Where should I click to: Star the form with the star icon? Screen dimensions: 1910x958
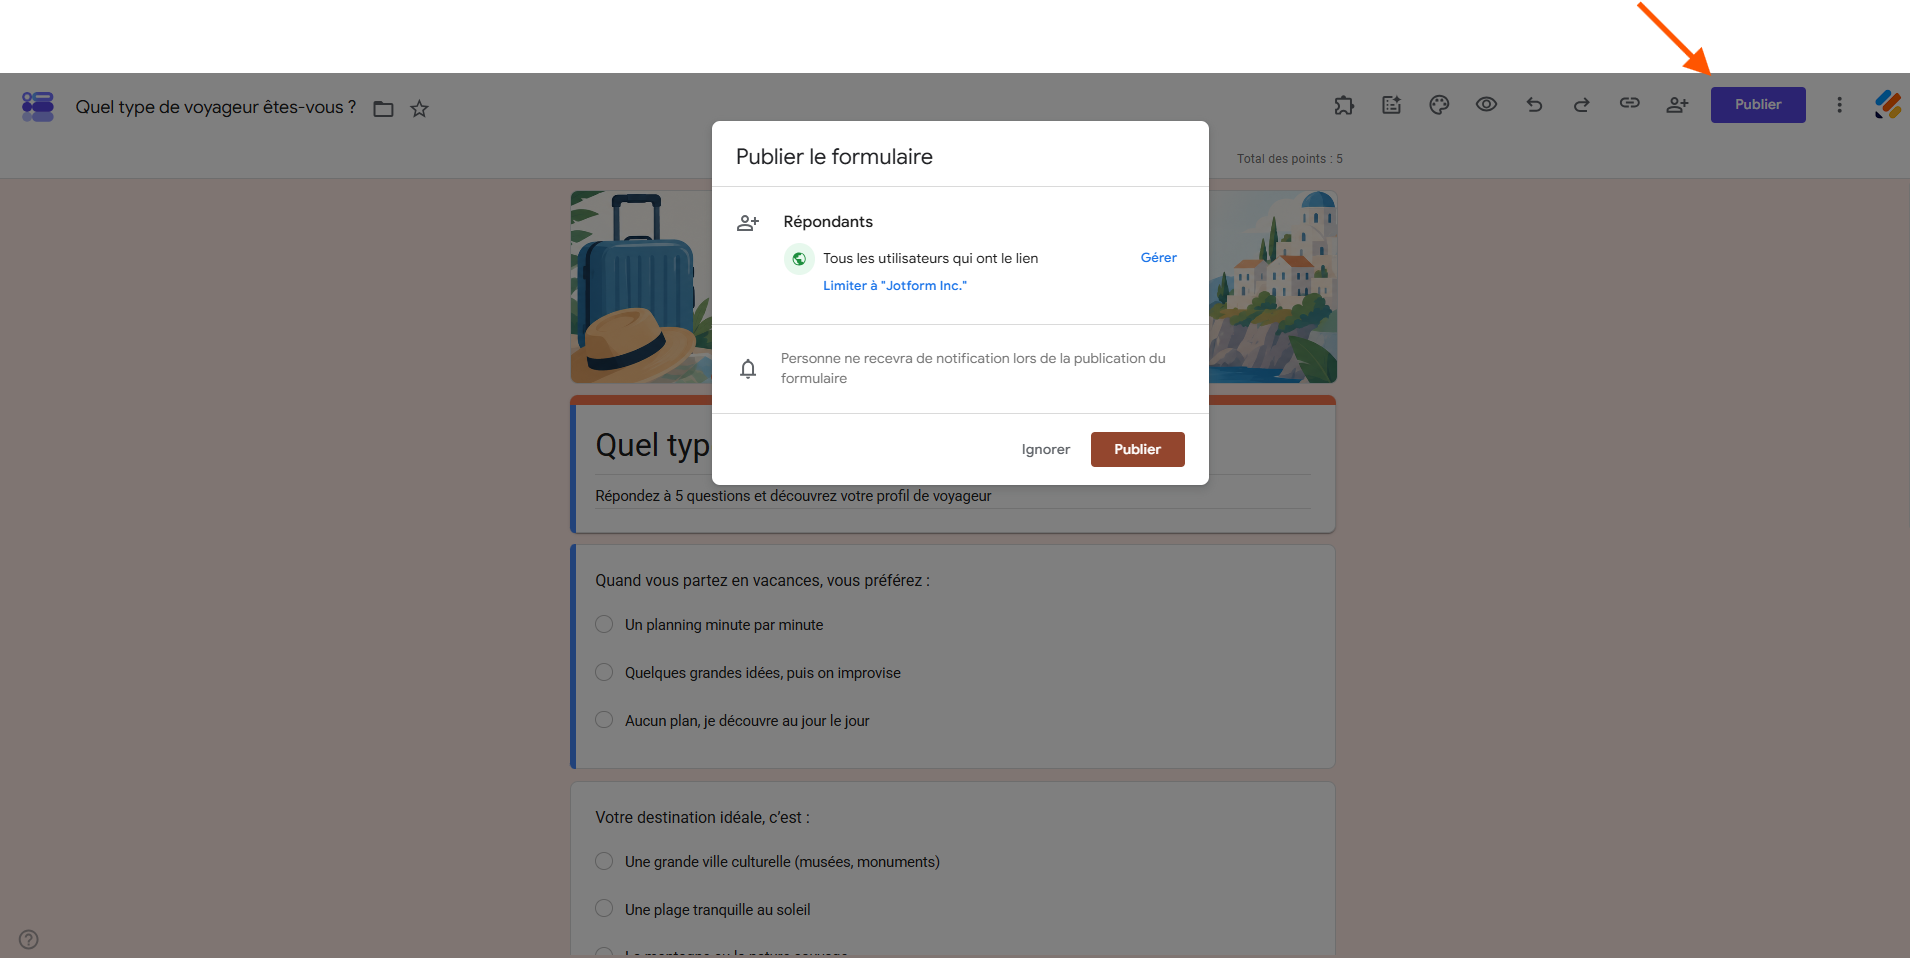point(419,108)
